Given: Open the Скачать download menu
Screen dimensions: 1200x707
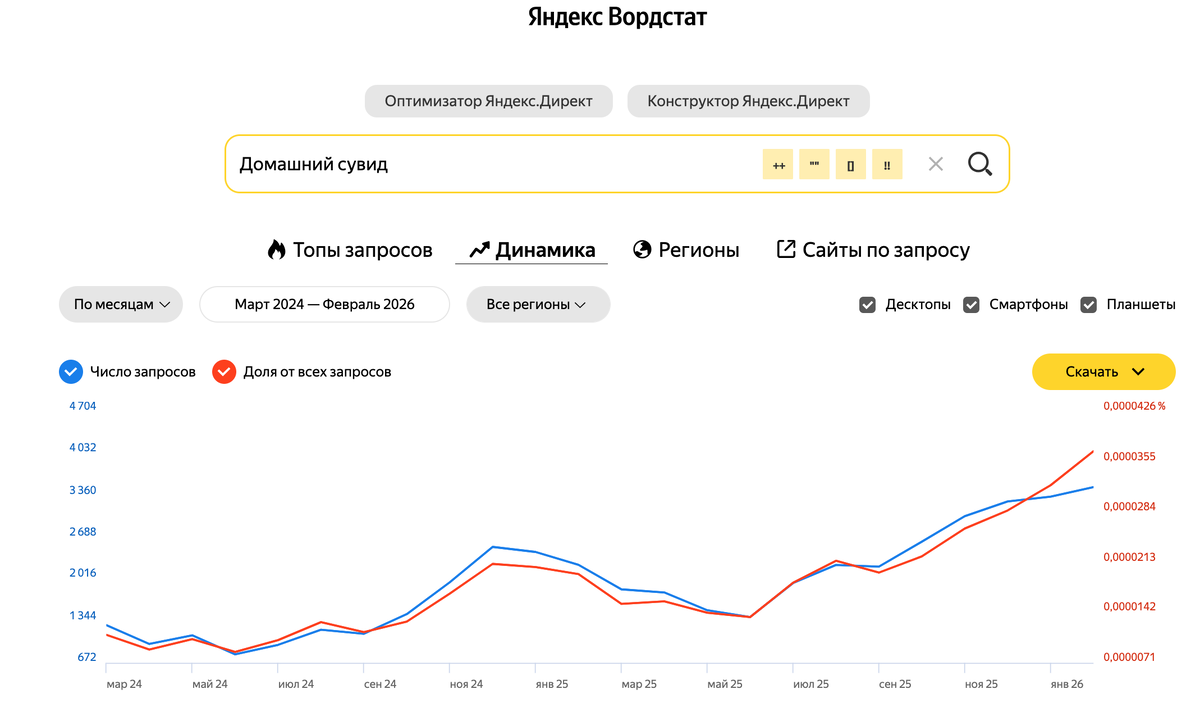Looking at the screenshot, I should (x=1104, y=372).
